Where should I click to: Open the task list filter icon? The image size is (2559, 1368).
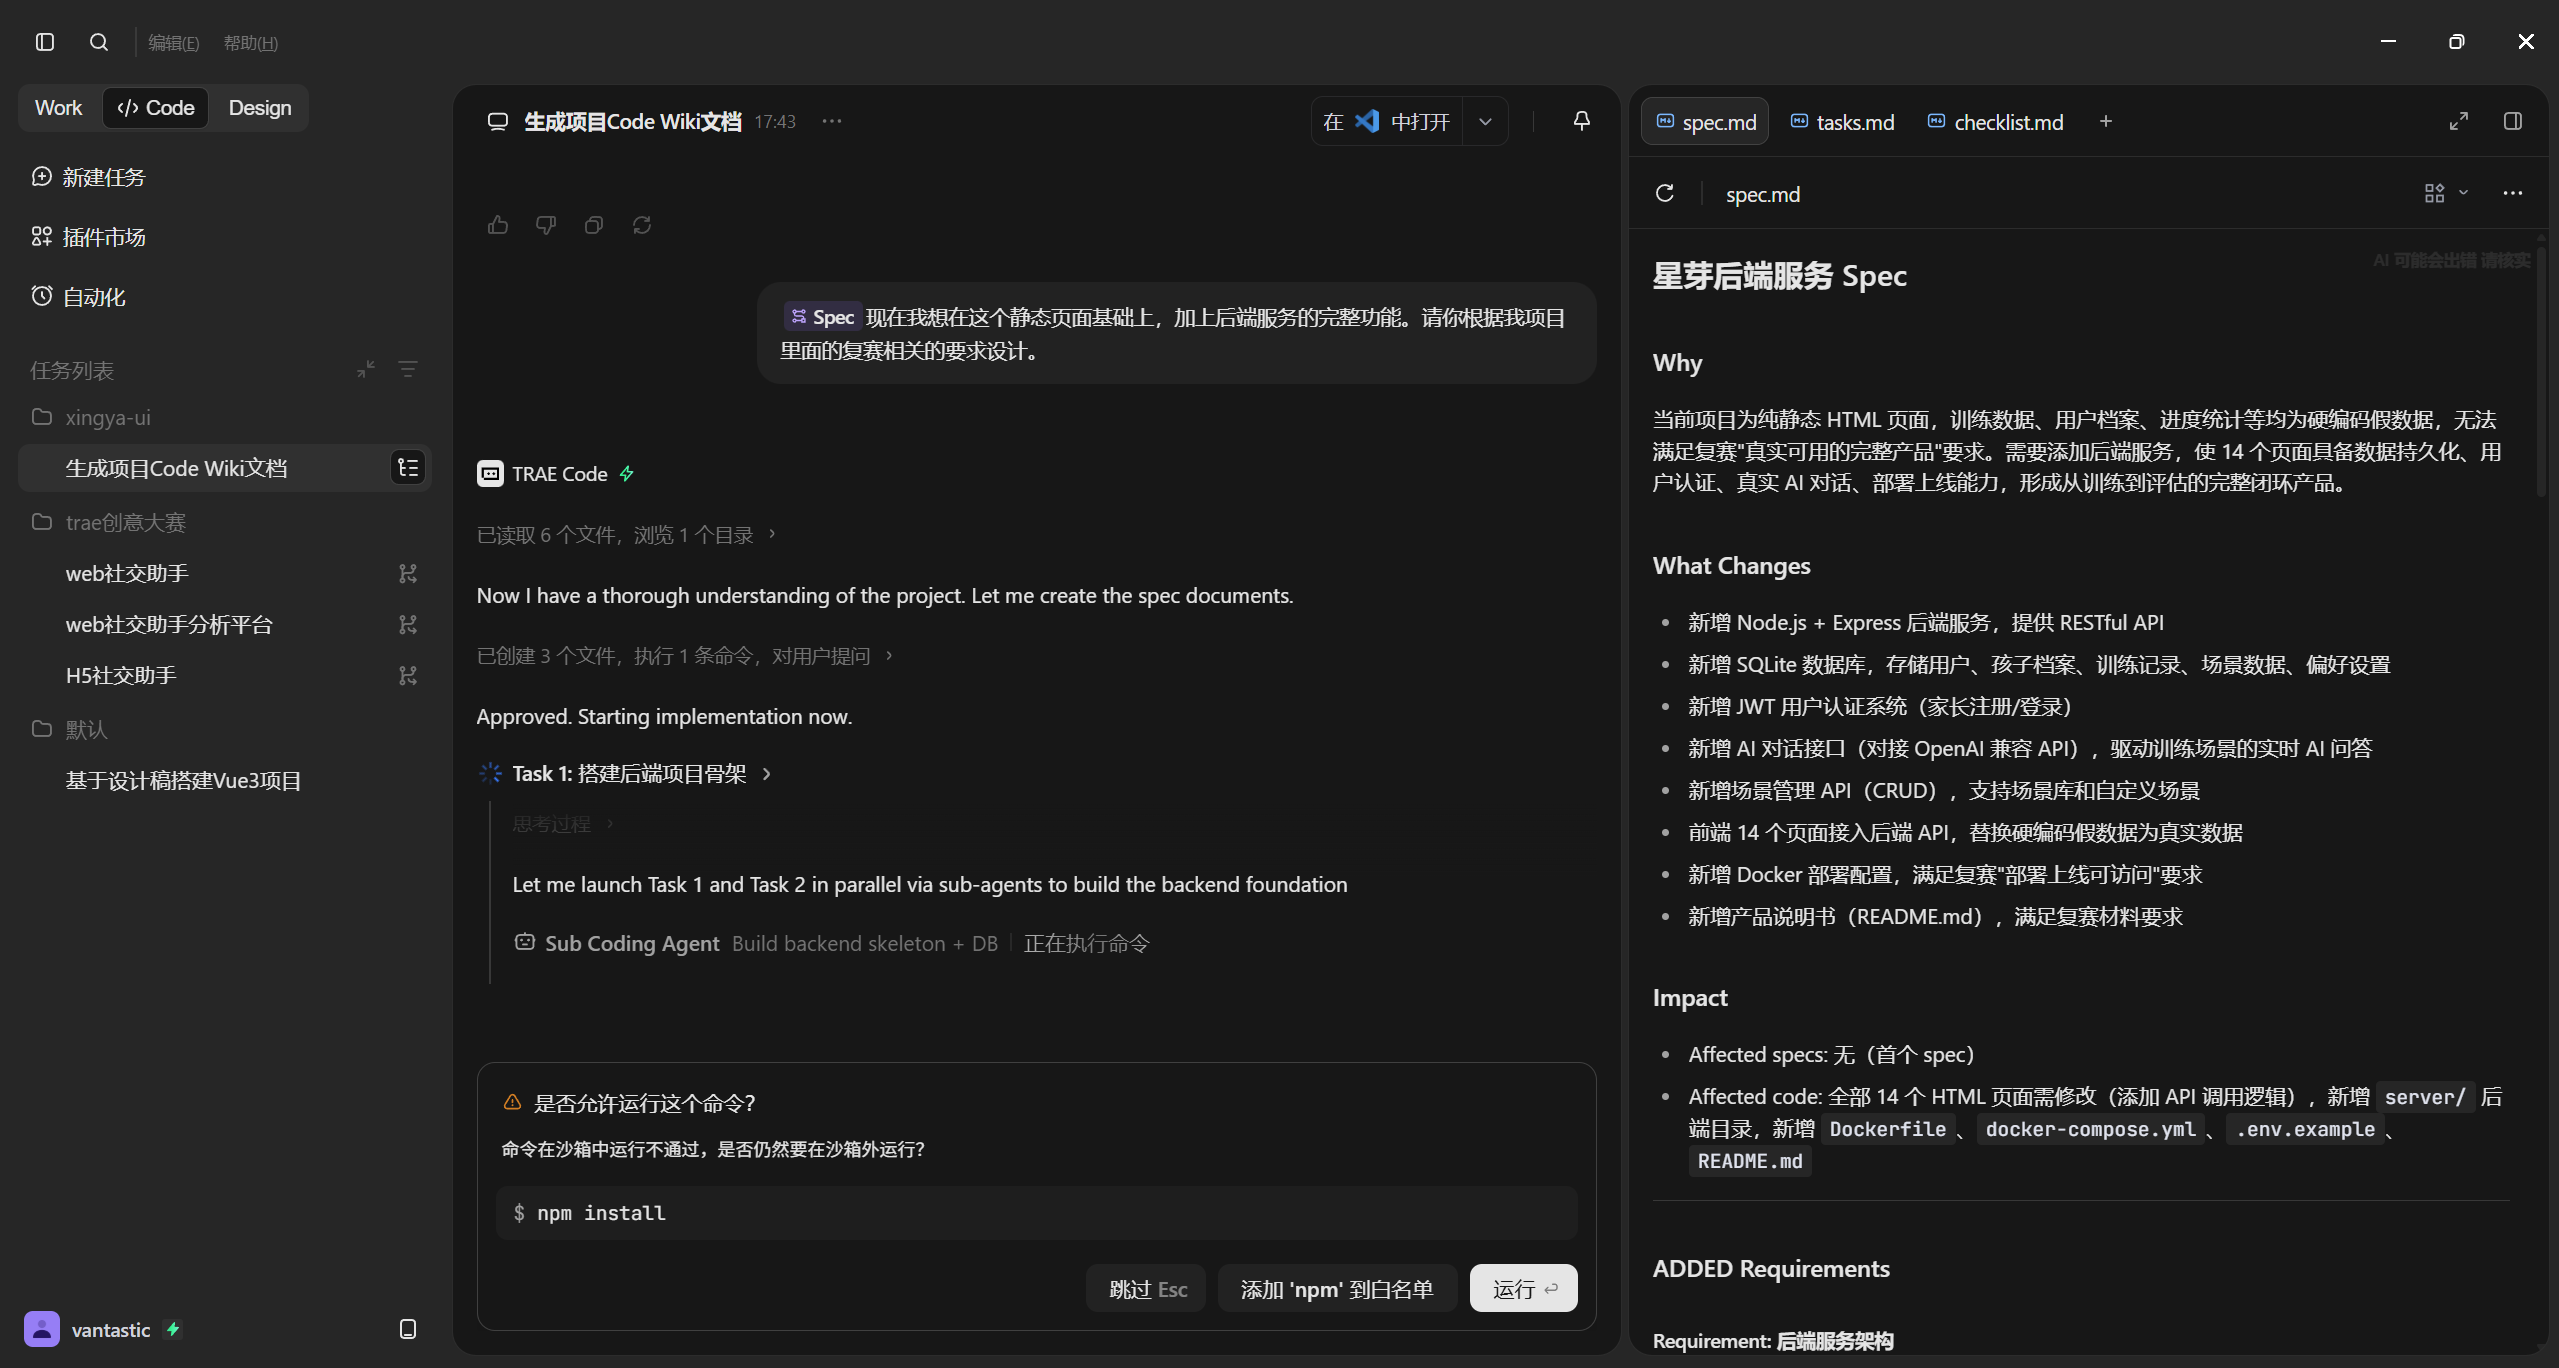coord(408,369)
